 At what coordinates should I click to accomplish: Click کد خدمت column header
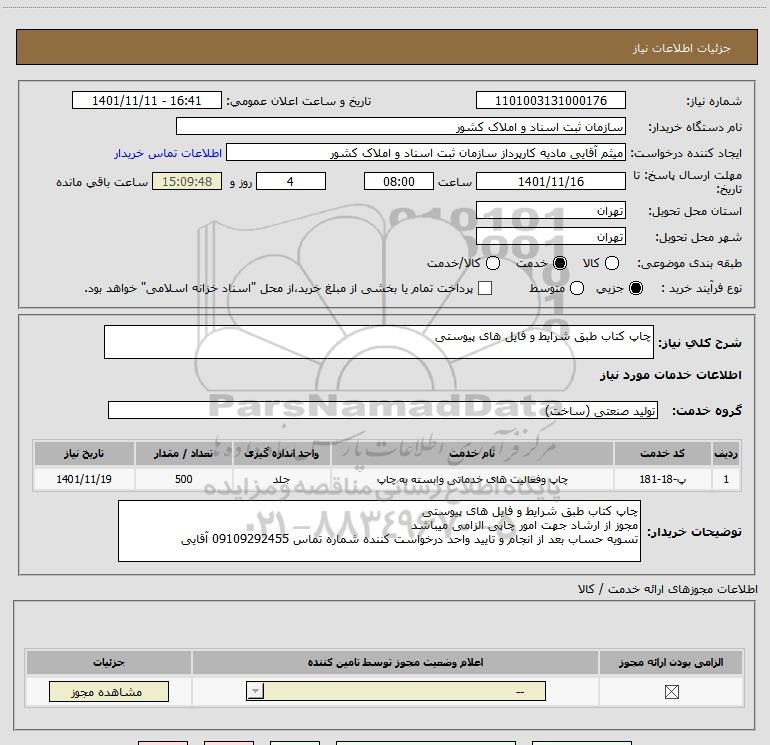pyautogui.click(x=662, y=453)
